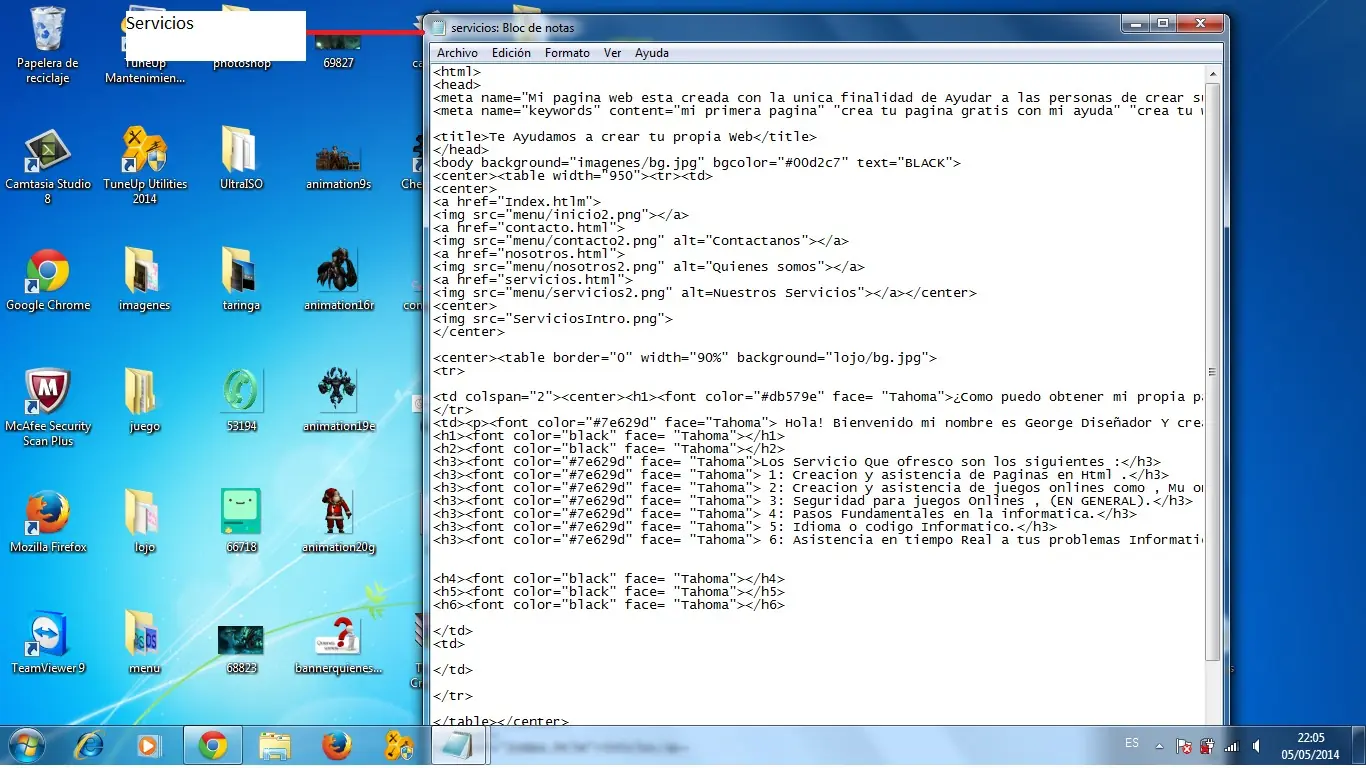Click the Show desktop button
This screenshot has width=1366, height=768.
click(x=1358, y=746)
